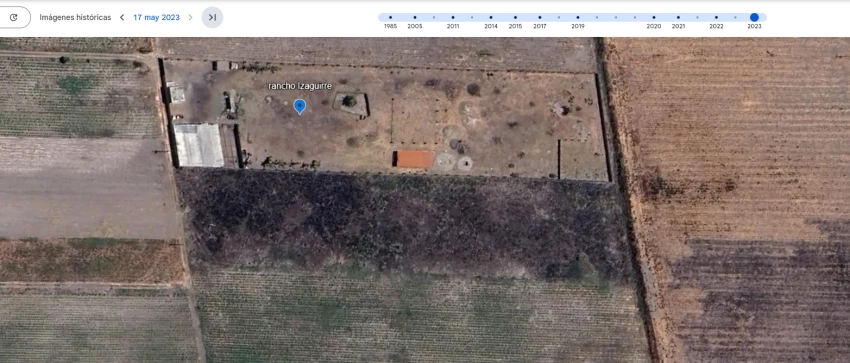850x363 pixels.
Task: Select the 2011 point on the timeline
Action: [453, 17]
